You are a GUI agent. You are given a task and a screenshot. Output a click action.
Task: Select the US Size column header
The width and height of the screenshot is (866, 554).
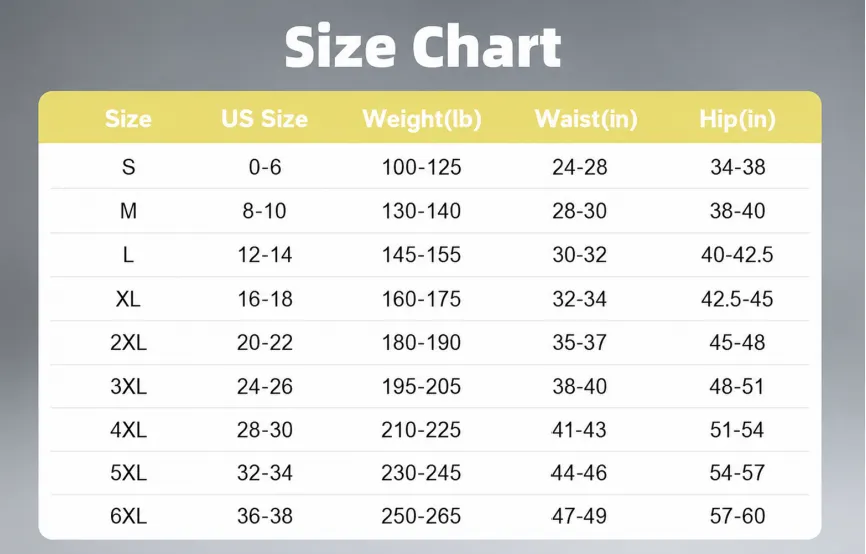[265, 119]
